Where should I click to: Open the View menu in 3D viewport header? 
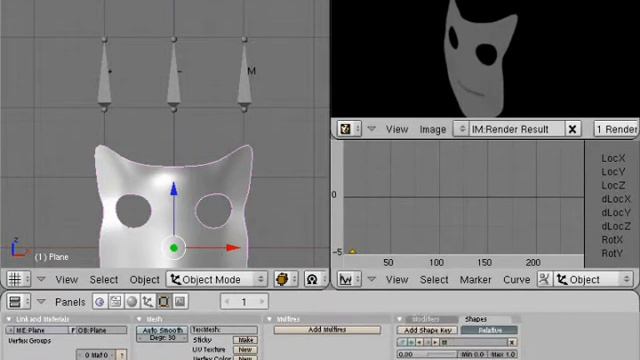point(67,280)
